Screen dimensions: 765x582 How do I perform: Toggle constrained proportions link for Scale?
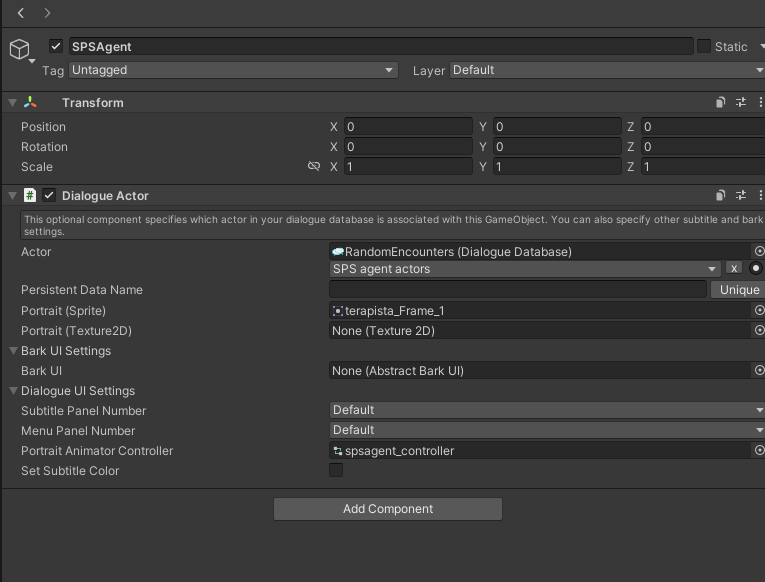coord(314,166)
